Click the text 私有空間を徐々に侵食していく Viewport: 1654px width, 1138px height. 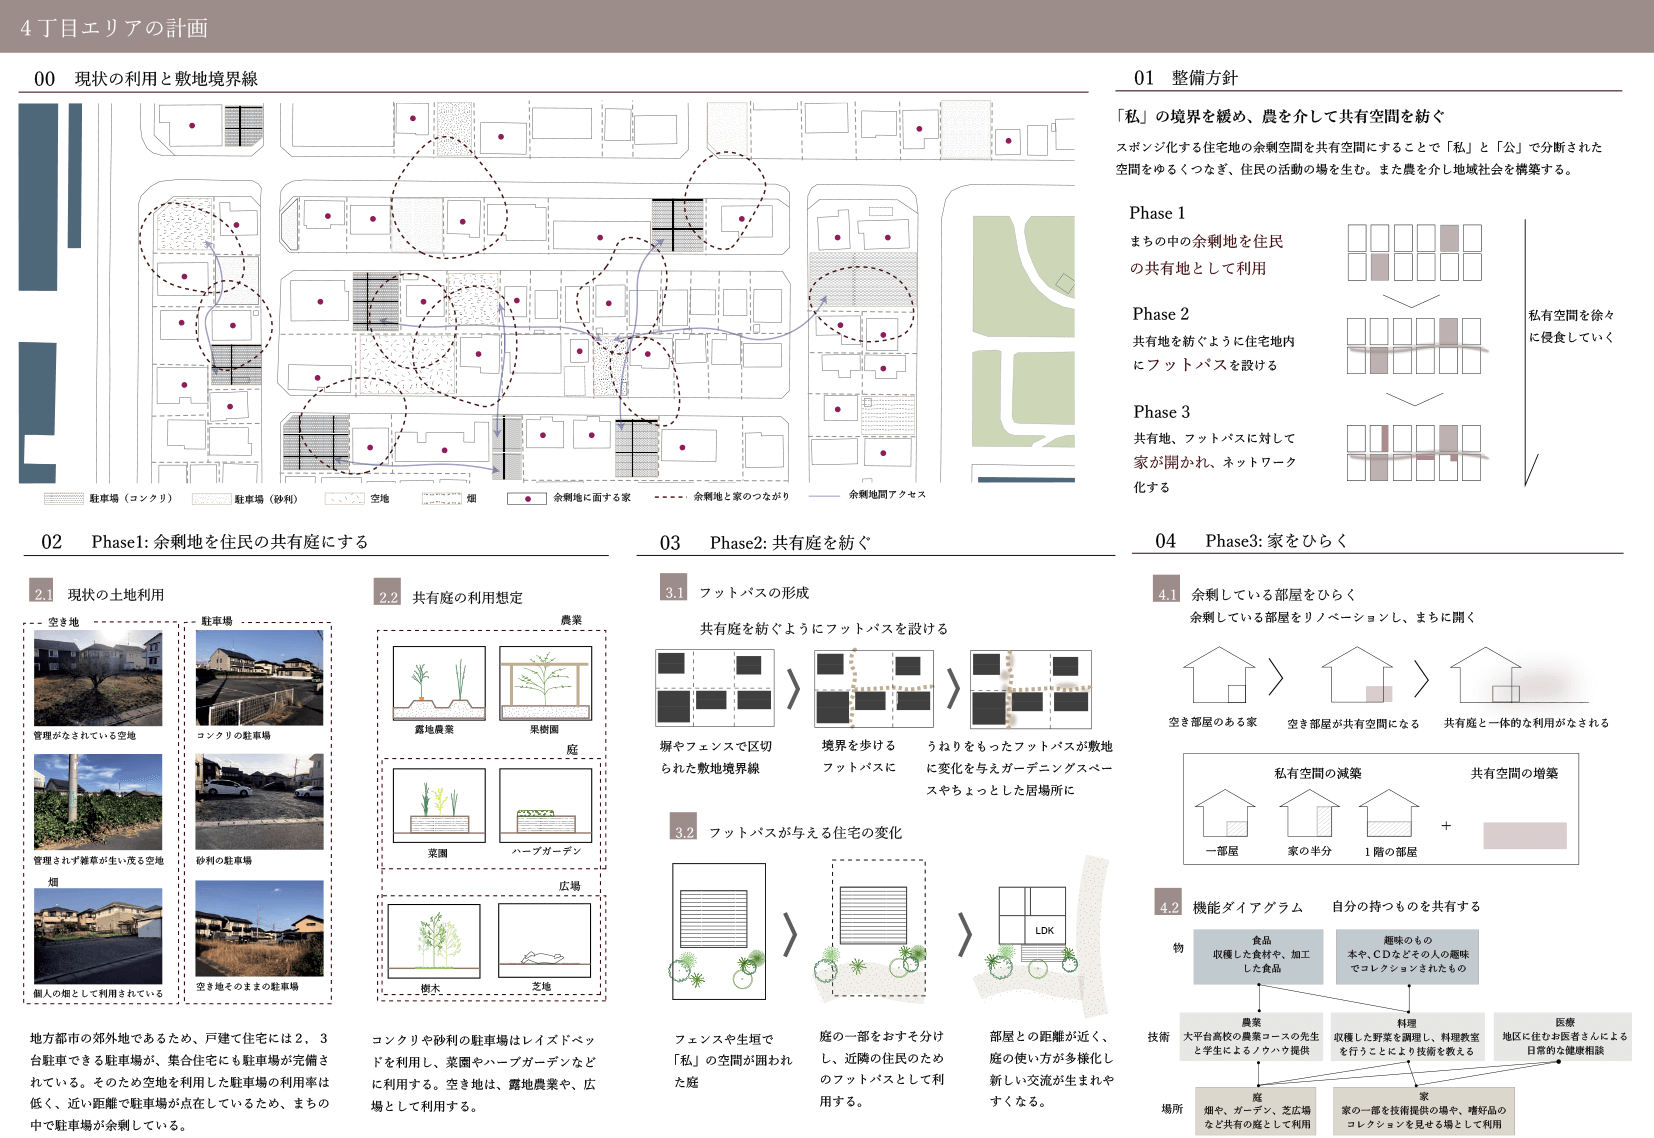[1571, 326]
